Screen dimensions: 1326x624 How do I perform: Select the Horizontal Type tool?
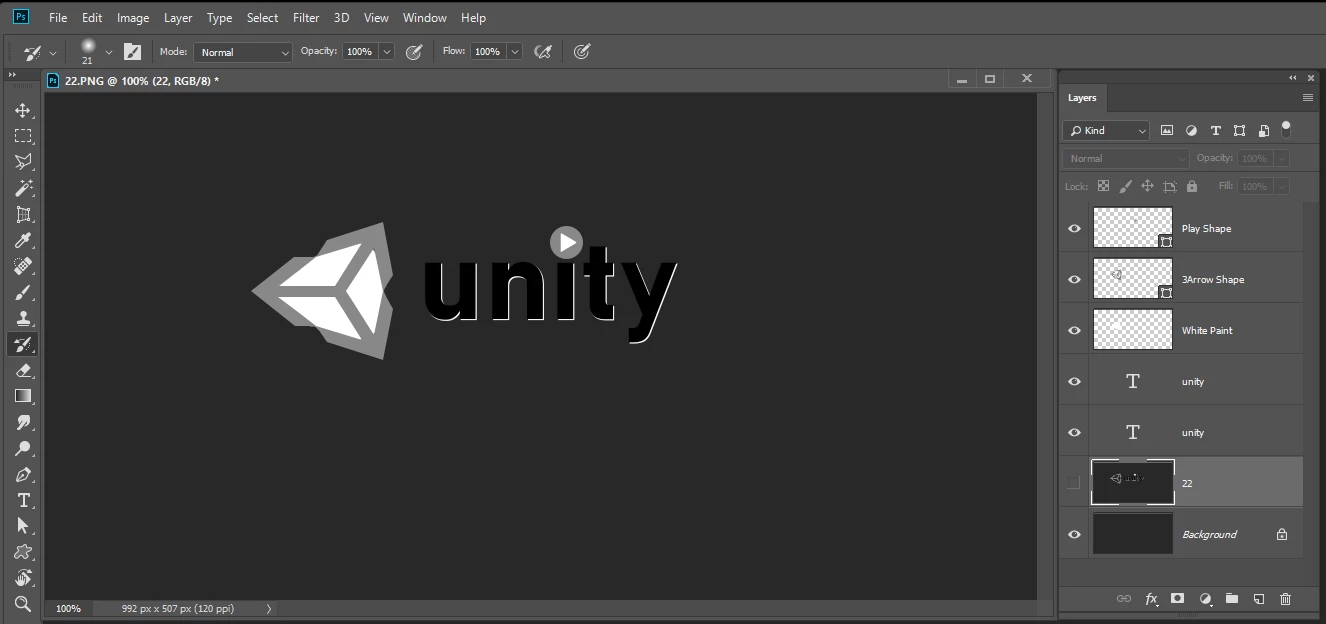pyautogui.click(x=23, y=500)
